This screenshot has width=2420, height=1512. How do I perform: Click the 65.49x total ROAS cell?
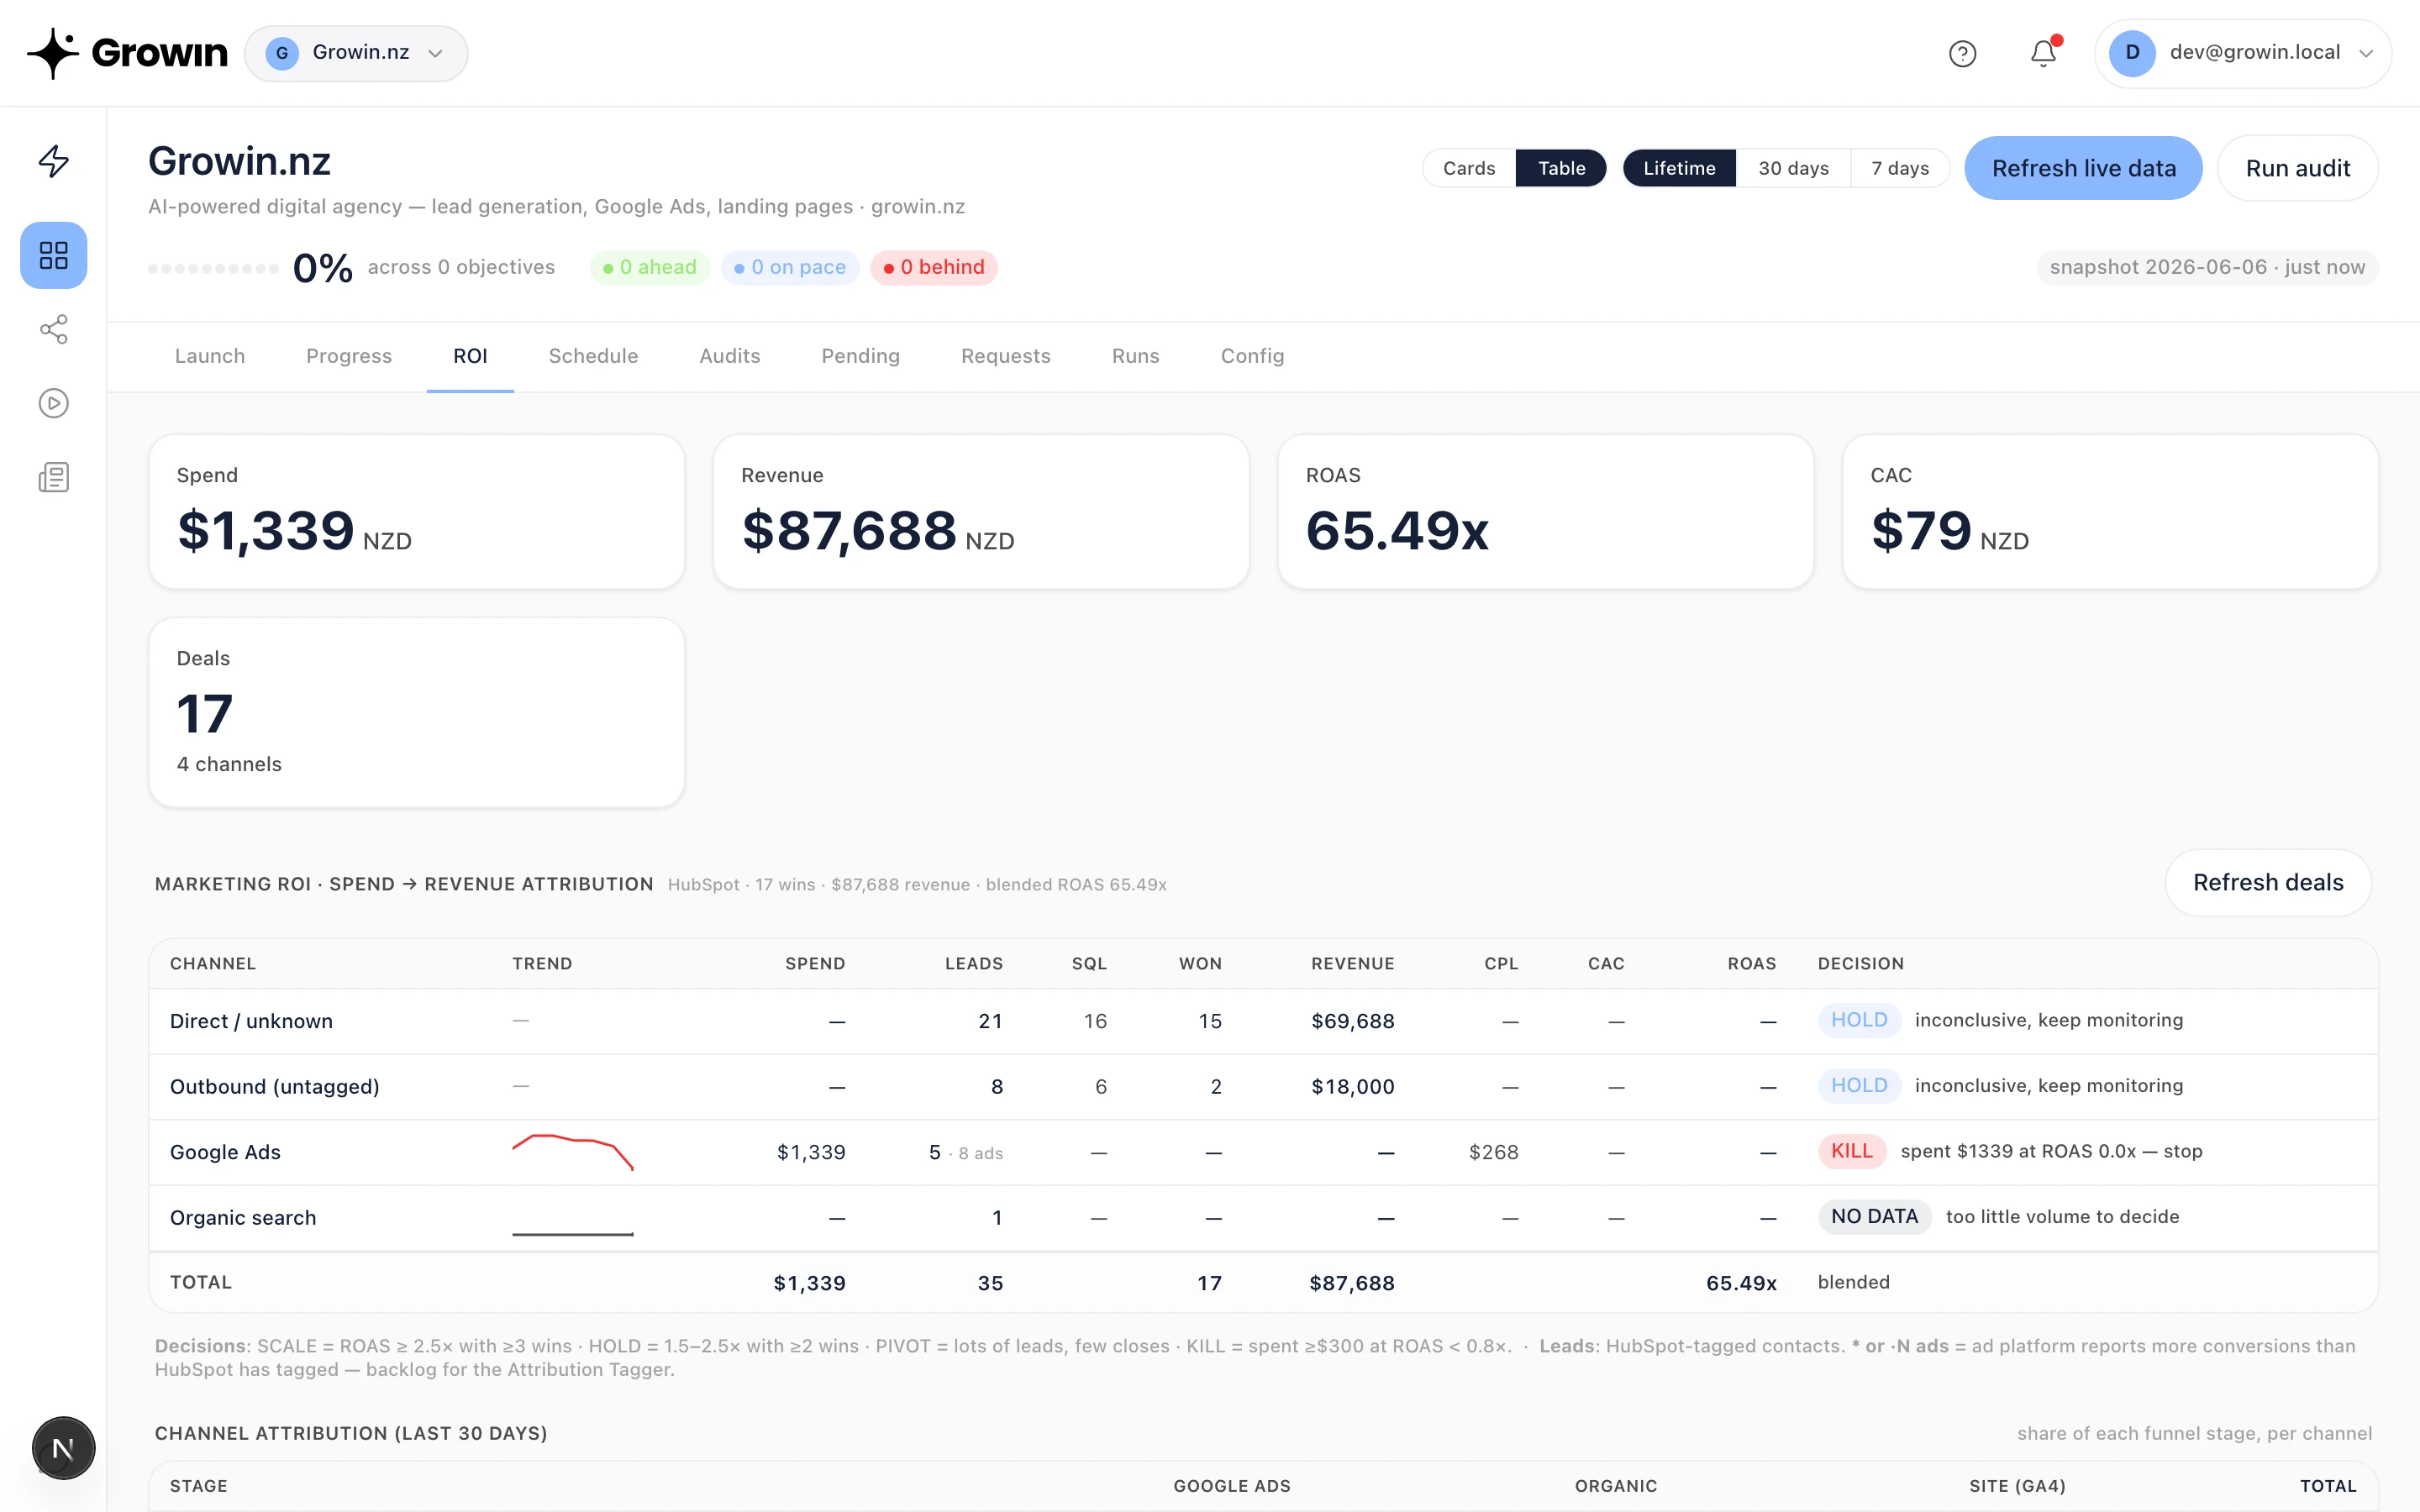[1741, 1283]
